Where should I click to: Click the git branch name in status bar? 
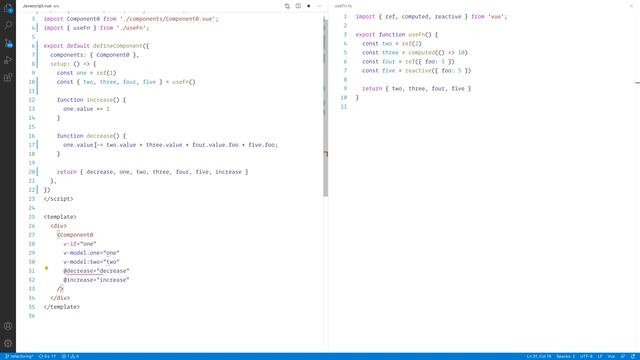tap(19, 356)
